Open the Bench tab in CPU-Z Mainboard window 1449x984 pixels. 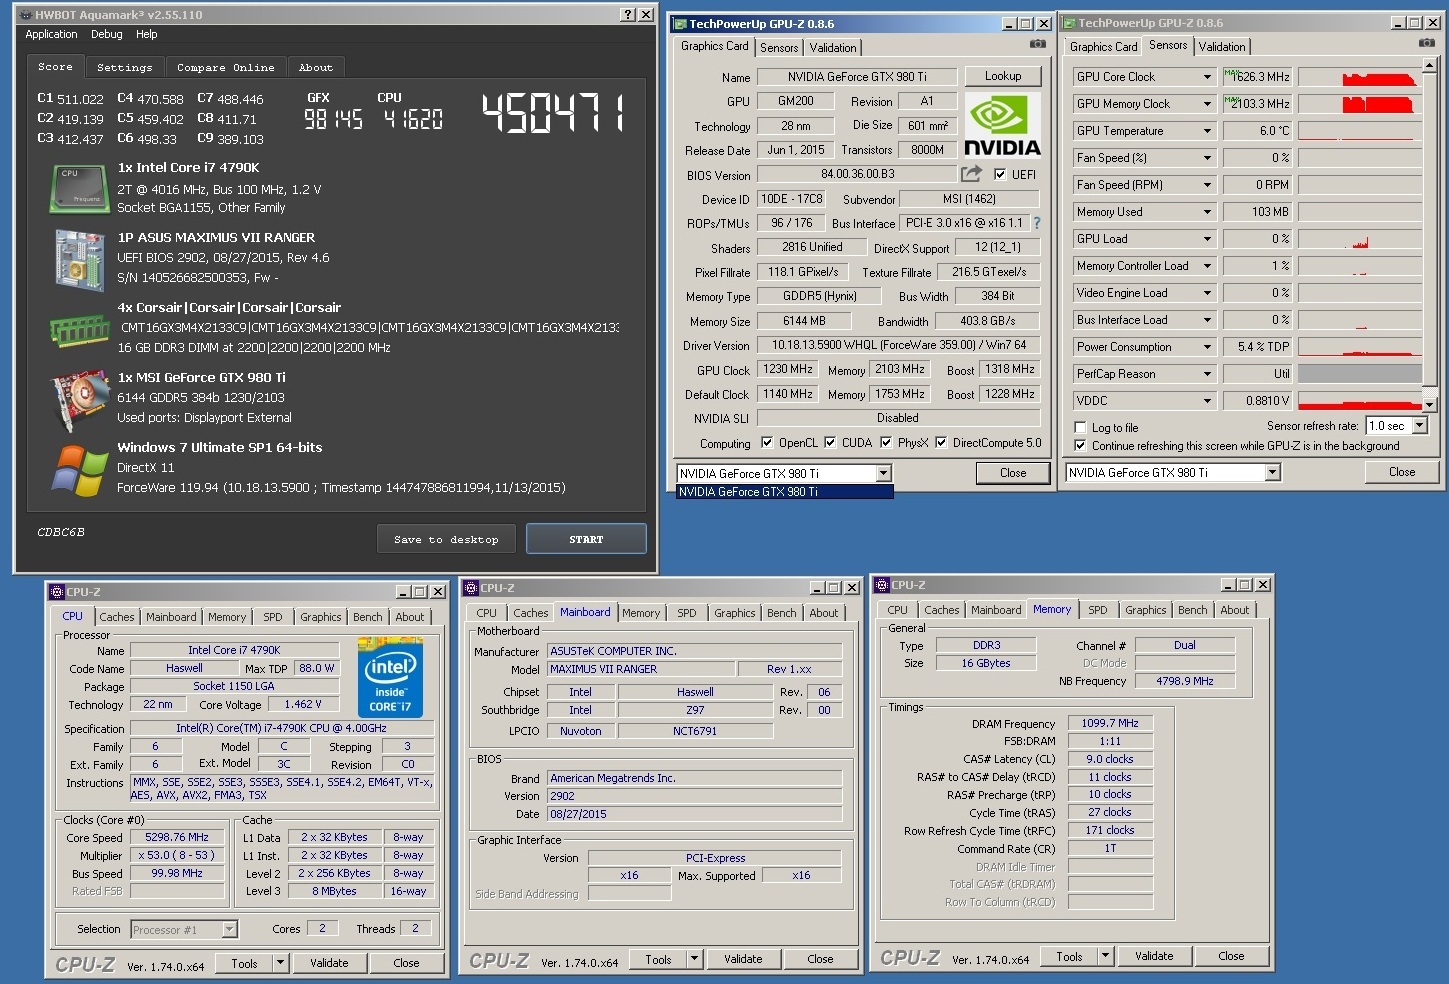point(782,613)
